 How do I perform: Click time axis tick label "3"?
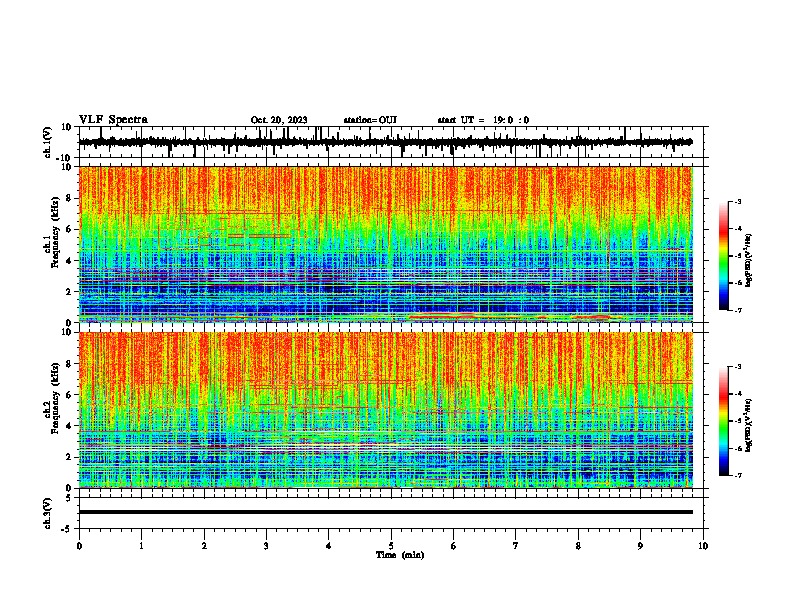(266, 546)
